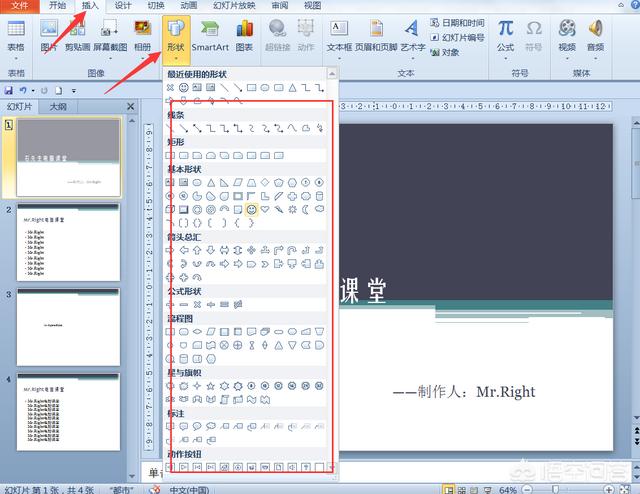The height and width of the screenshot is (494, 640).
Task: Select the 5-point star shape
Action: (x=211, y=386)
